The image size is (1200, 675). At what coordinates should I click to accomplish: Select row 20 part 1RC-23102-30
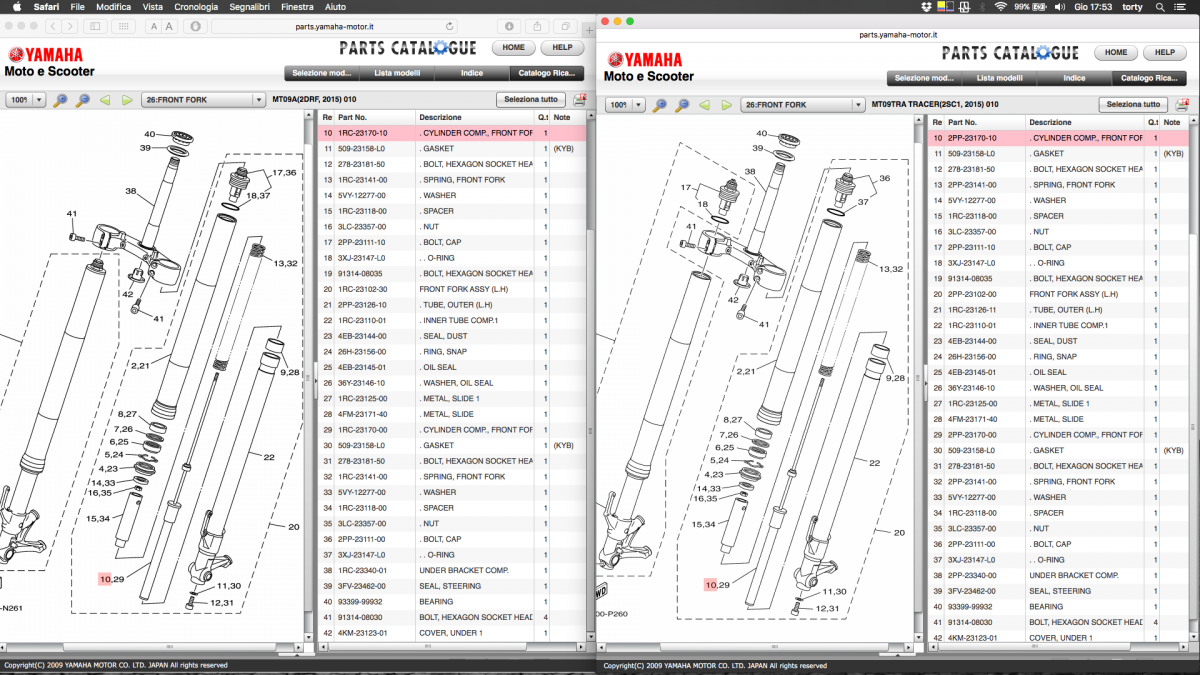click(x=451, y=289)
